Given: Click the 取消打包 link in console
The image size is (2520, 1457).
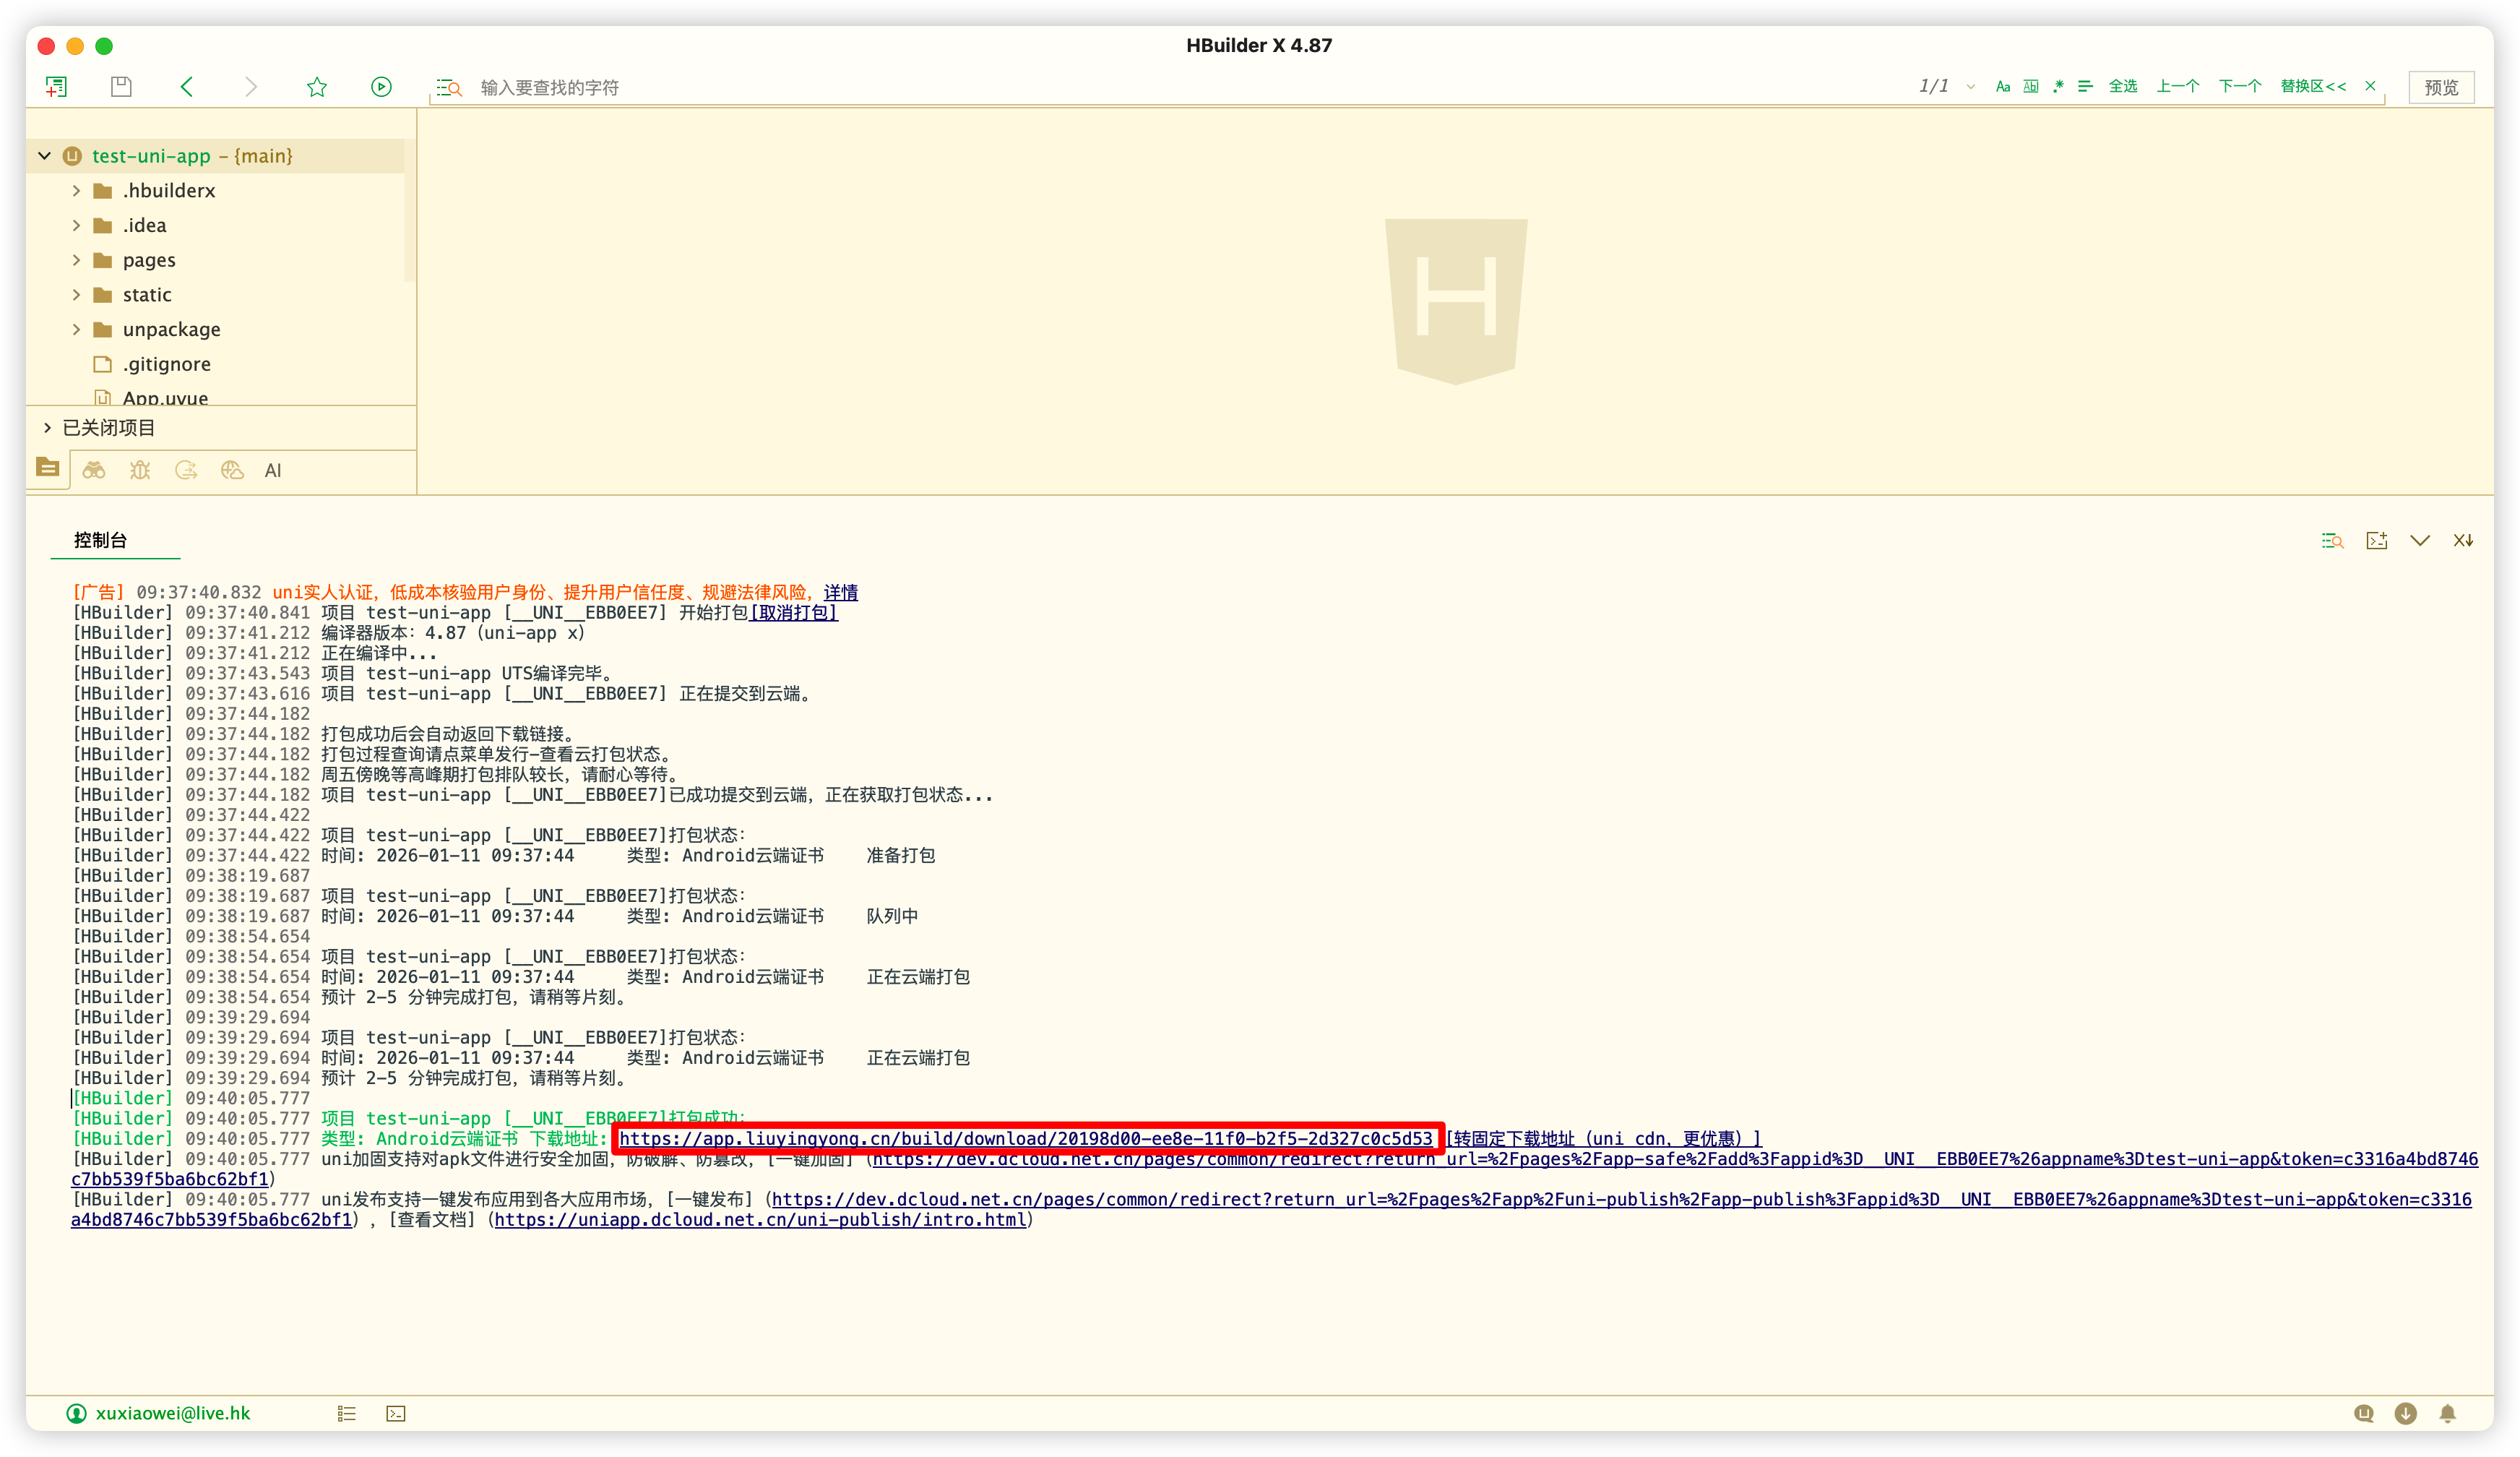Looking at the screenshot, I should (793, 612).
